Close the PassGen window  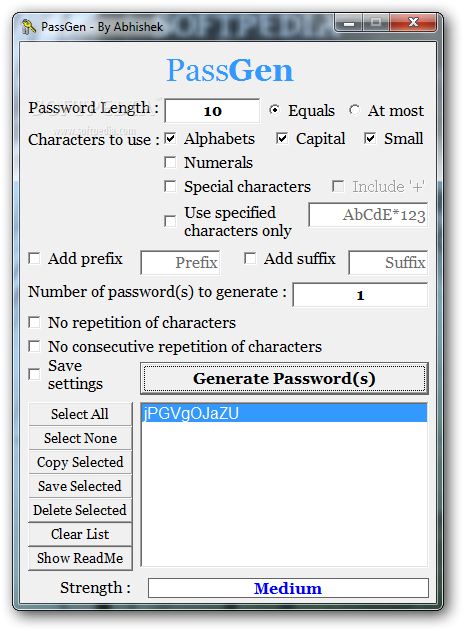tap(412, 23)
